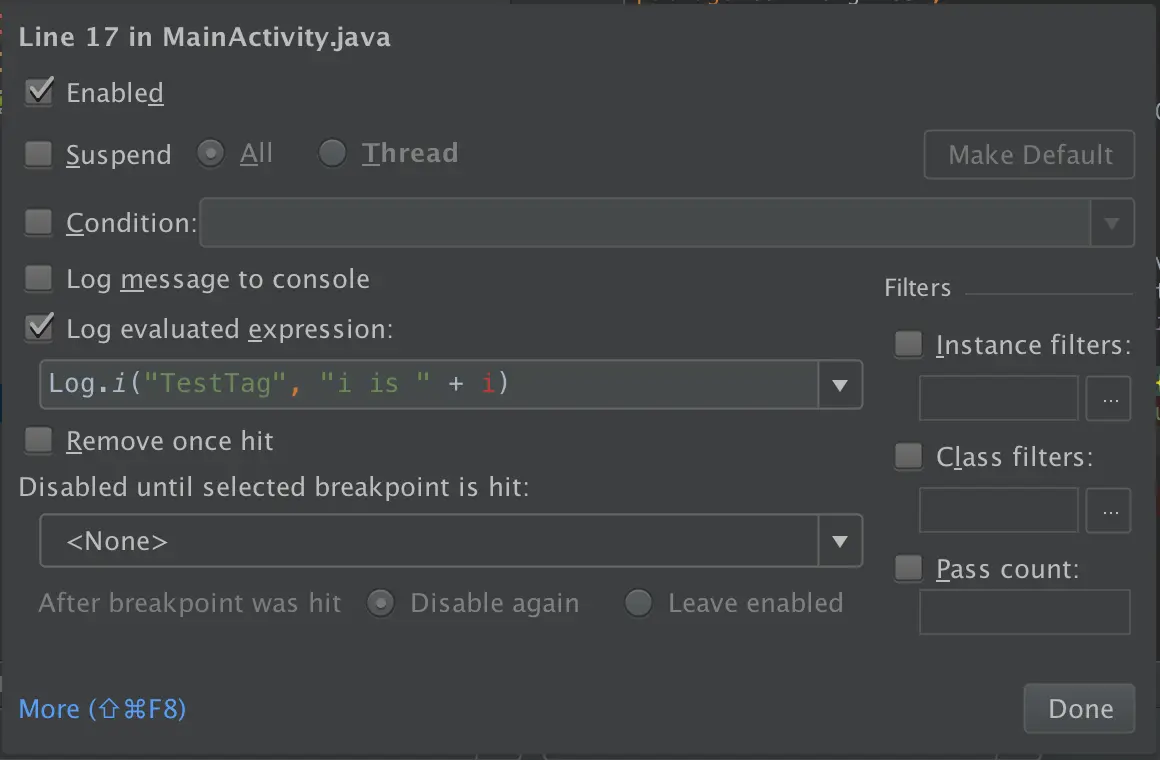Select the Thread radio button
Image resolution: width=1160 pixels, height=760 pixels.
tap(332, 154)
